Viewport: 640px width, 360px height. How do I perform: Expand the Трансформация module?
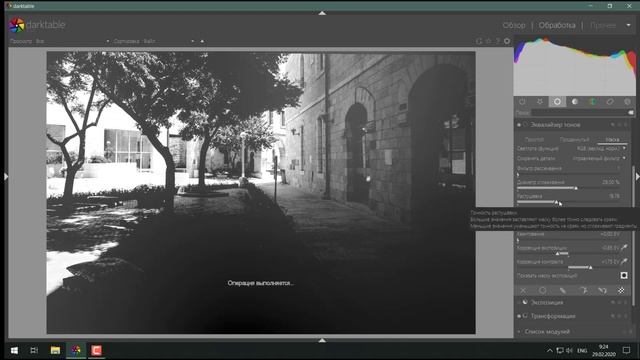click(x=553, y=316)
